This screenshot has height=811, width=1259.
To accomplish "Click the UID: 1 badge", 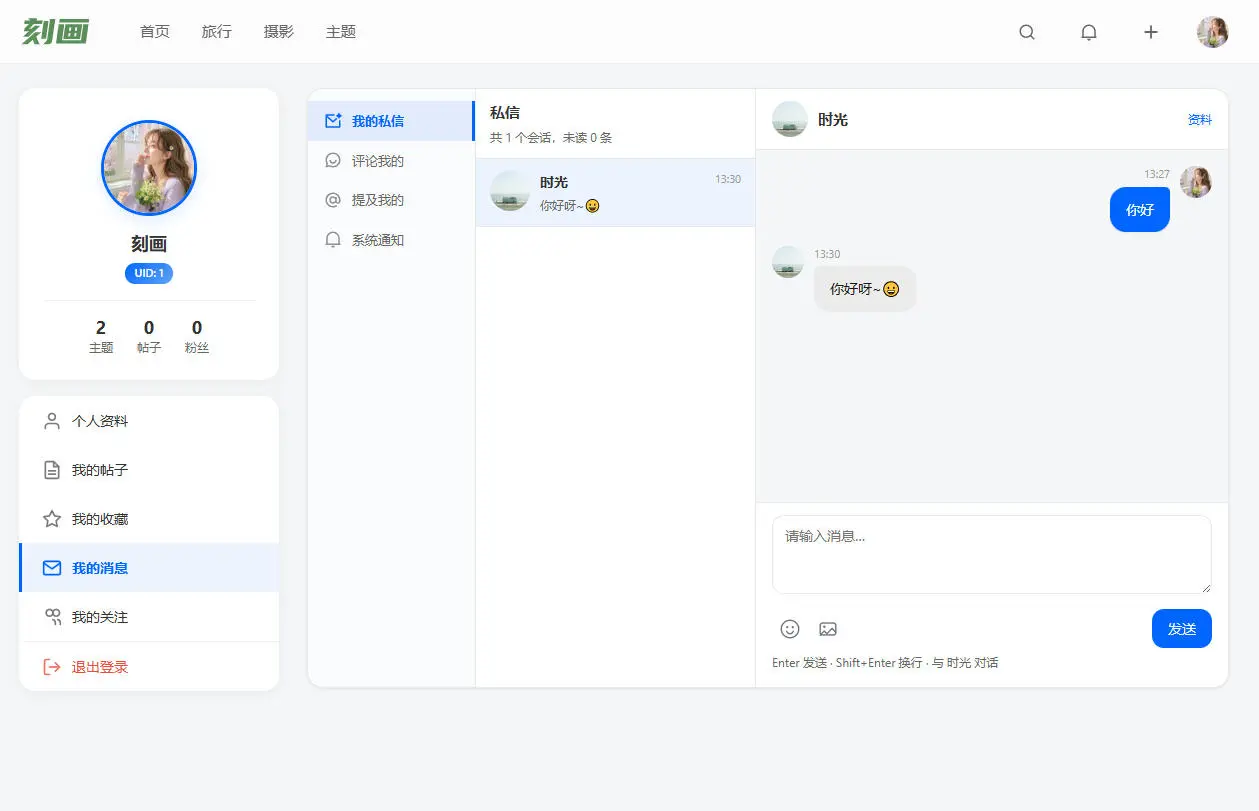I will tap(149, 273).
